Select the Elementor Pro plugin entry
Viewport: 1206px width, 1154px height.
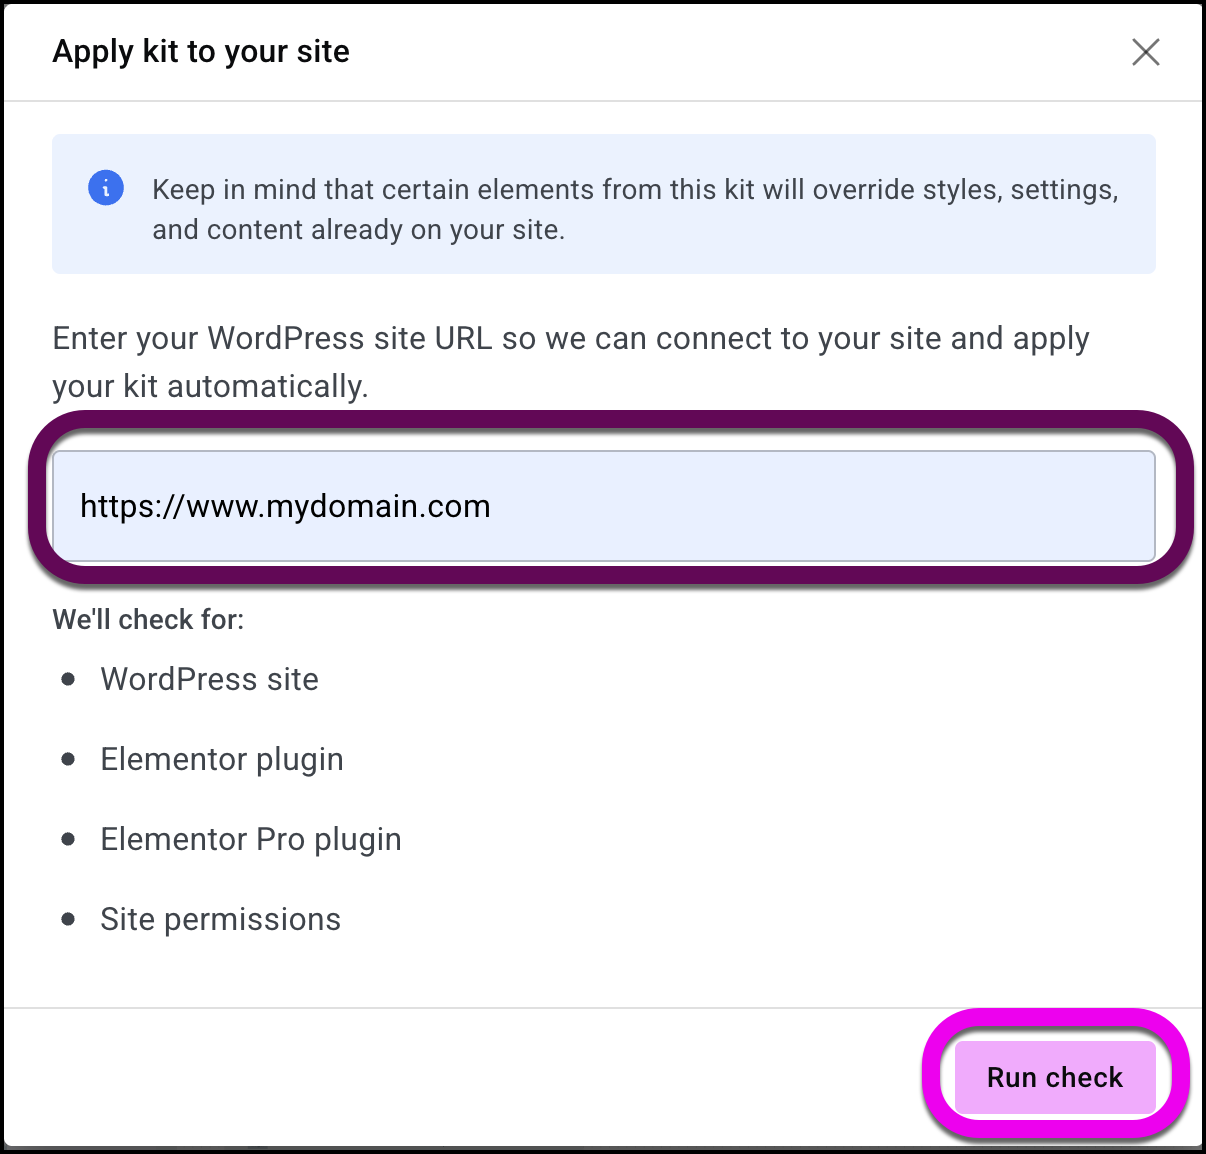tap(250, 839)
